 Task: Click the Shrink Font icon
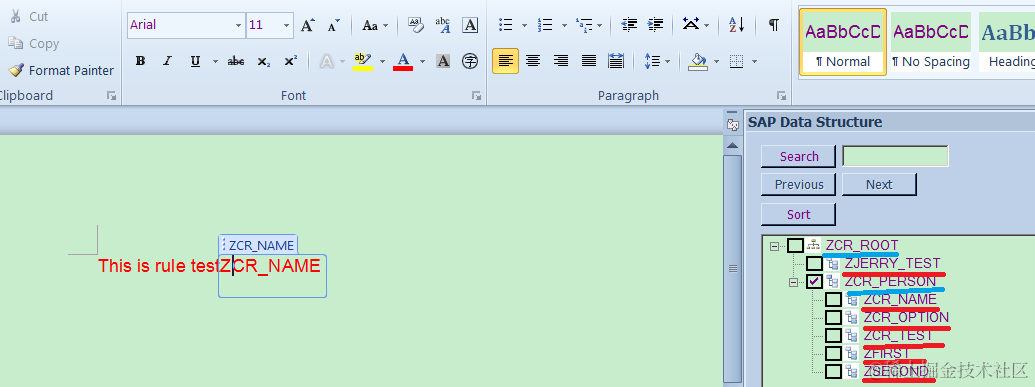pyautogui.click(x=333, y=26)
